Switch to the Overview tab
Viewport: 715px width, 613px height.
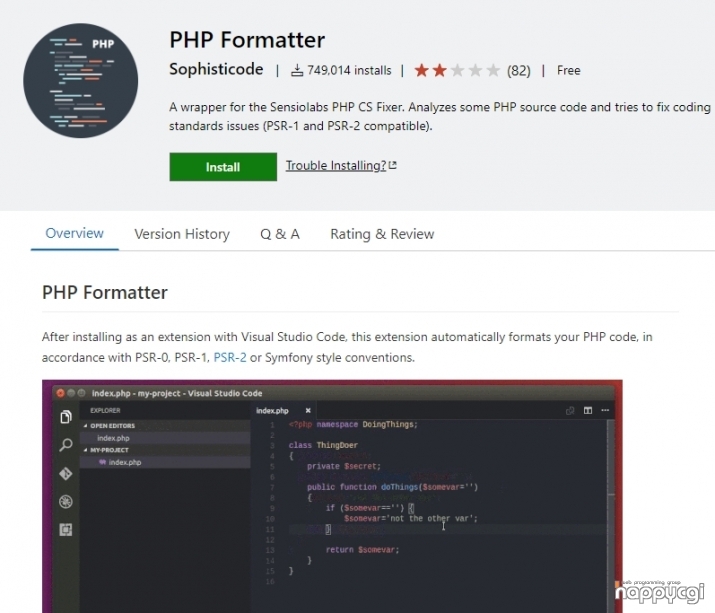coord(74,233)
